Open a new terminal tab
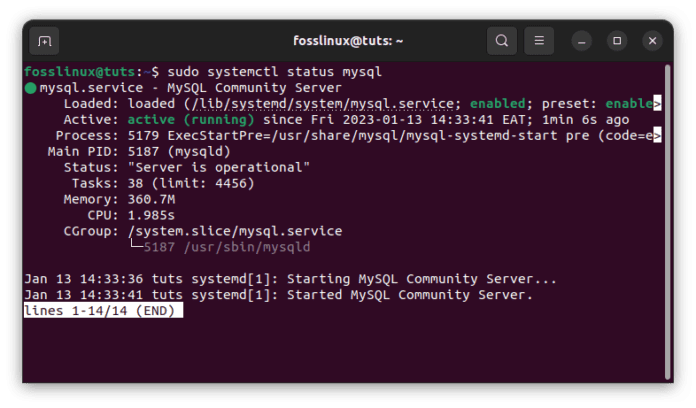This screenshot has width=696, height=408. tap(44, 42)
